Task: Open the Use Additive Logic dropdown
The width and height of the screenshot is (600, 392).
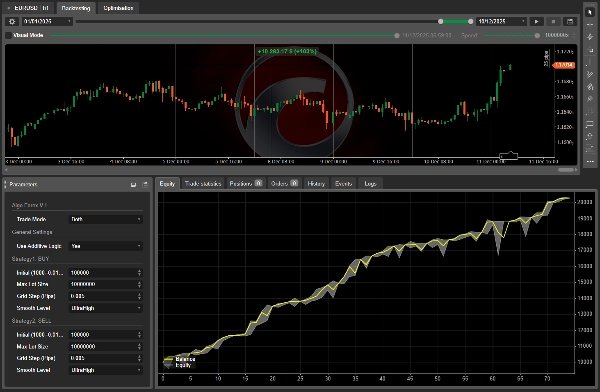Action: click(x=106, y=246)
